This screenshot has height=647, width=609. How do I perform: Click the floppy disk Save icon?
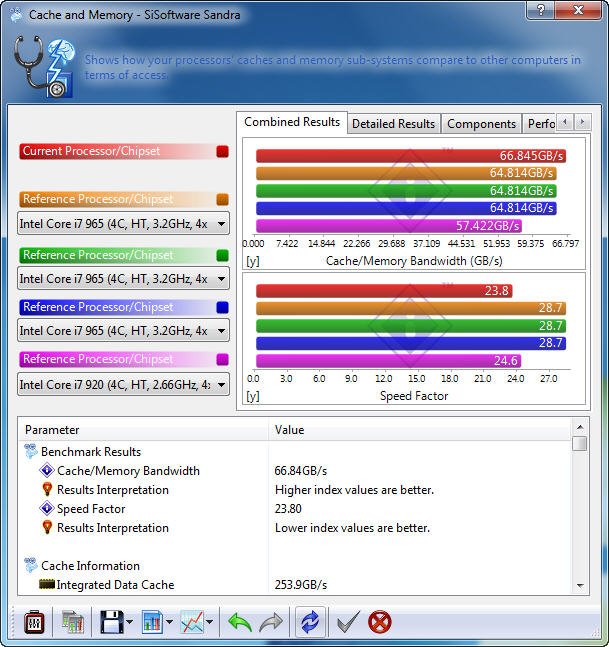point(112,622)
